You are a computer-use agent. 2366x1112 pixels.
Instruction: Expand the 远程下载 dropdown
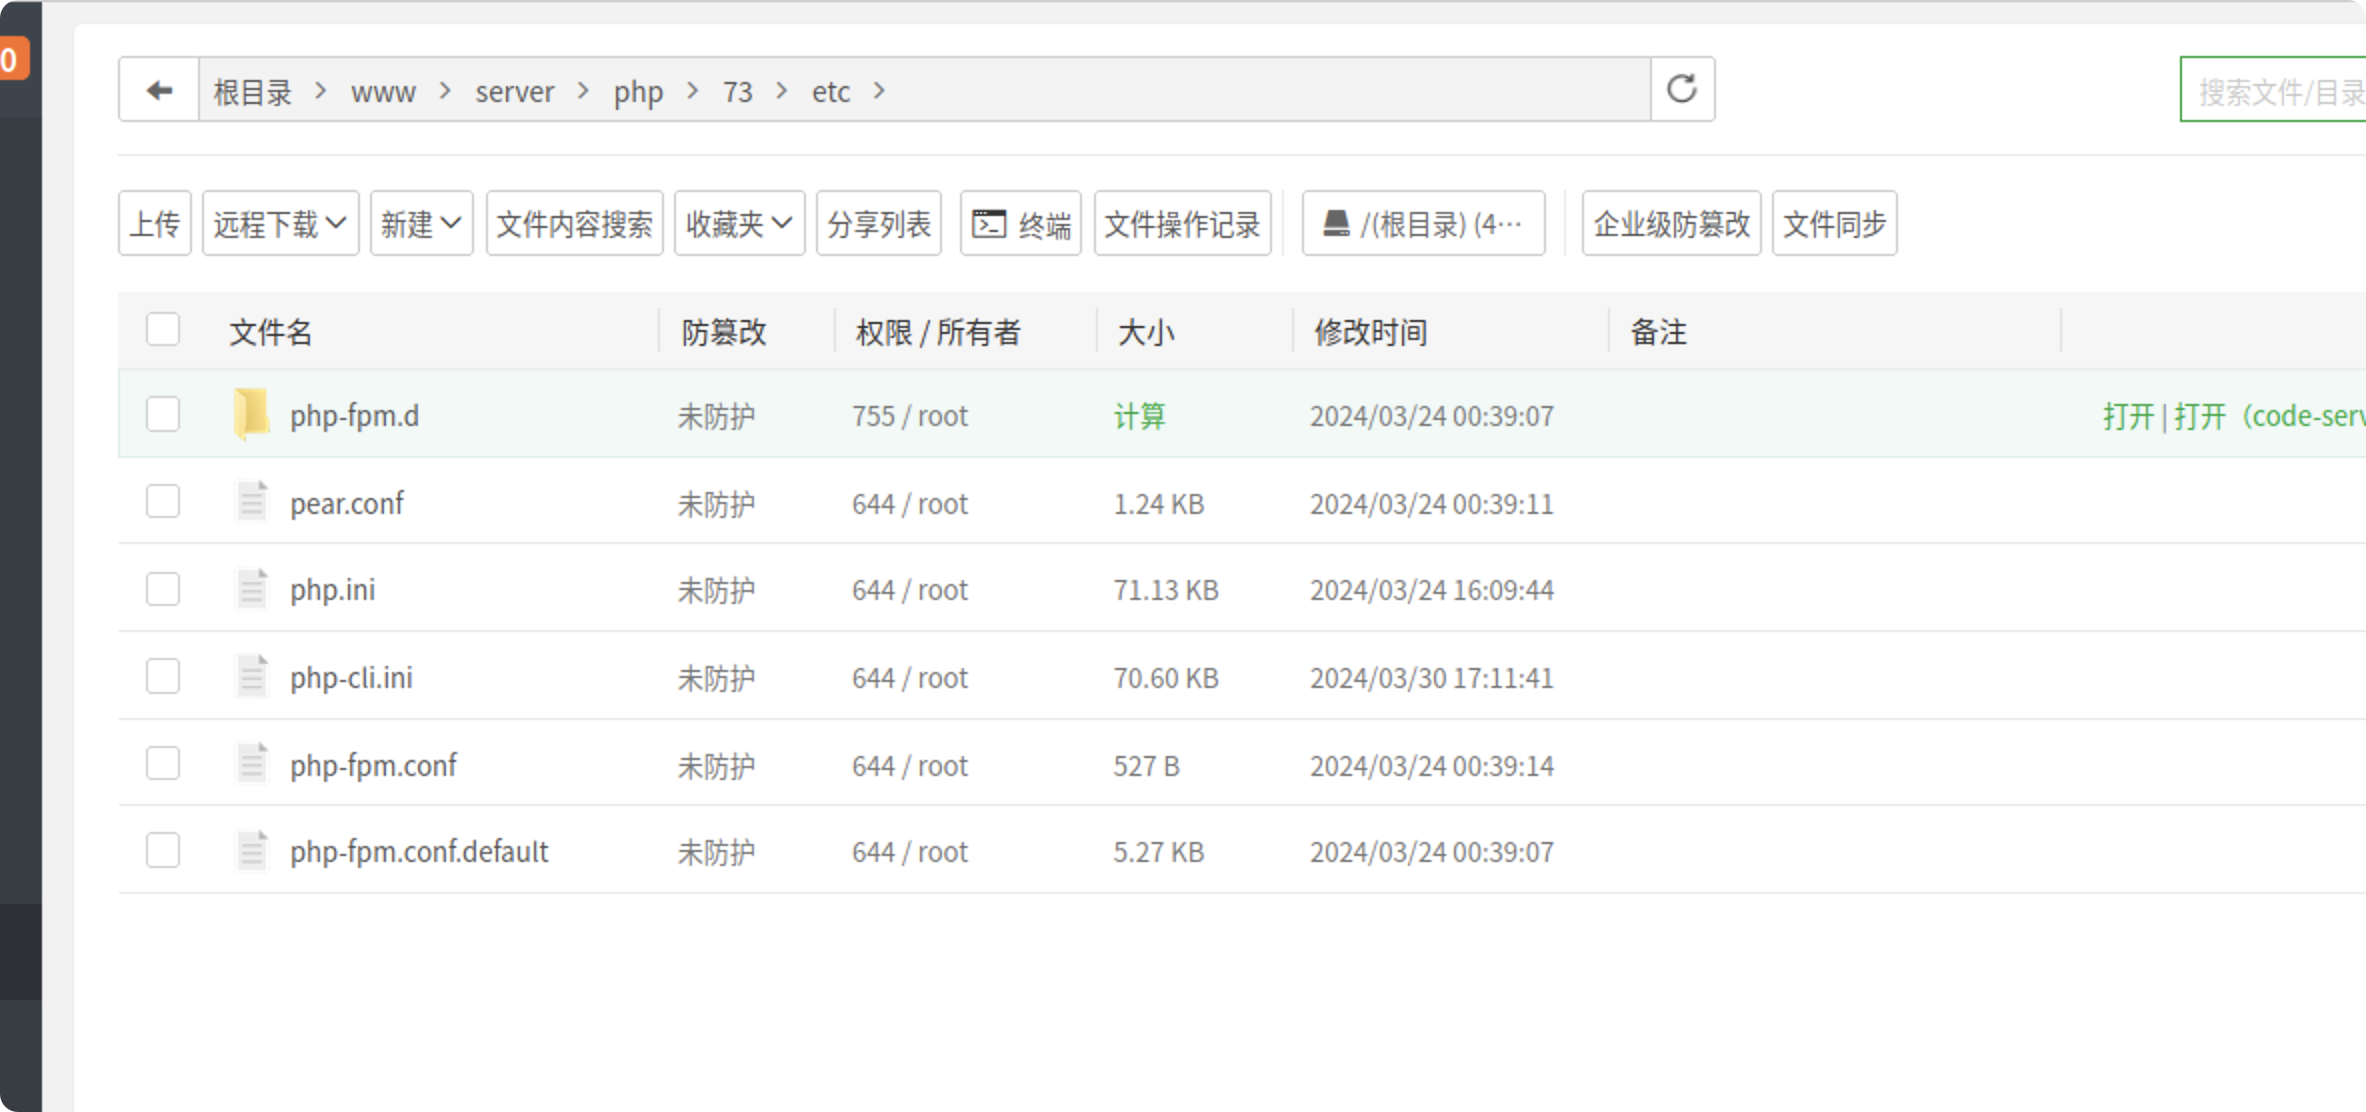280,224
